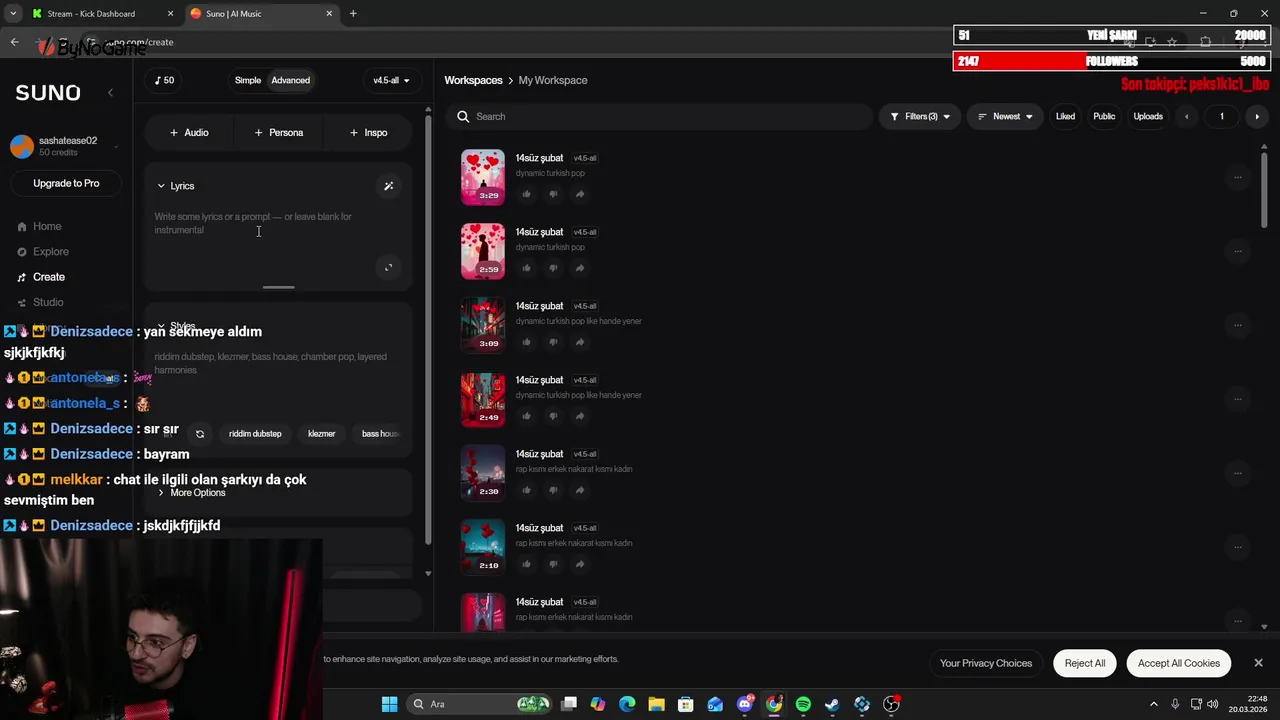This screenshot has width=1280, height=720.
Task: Open the more-options menu for the 3:29 song
Action: coord(1237,177)
